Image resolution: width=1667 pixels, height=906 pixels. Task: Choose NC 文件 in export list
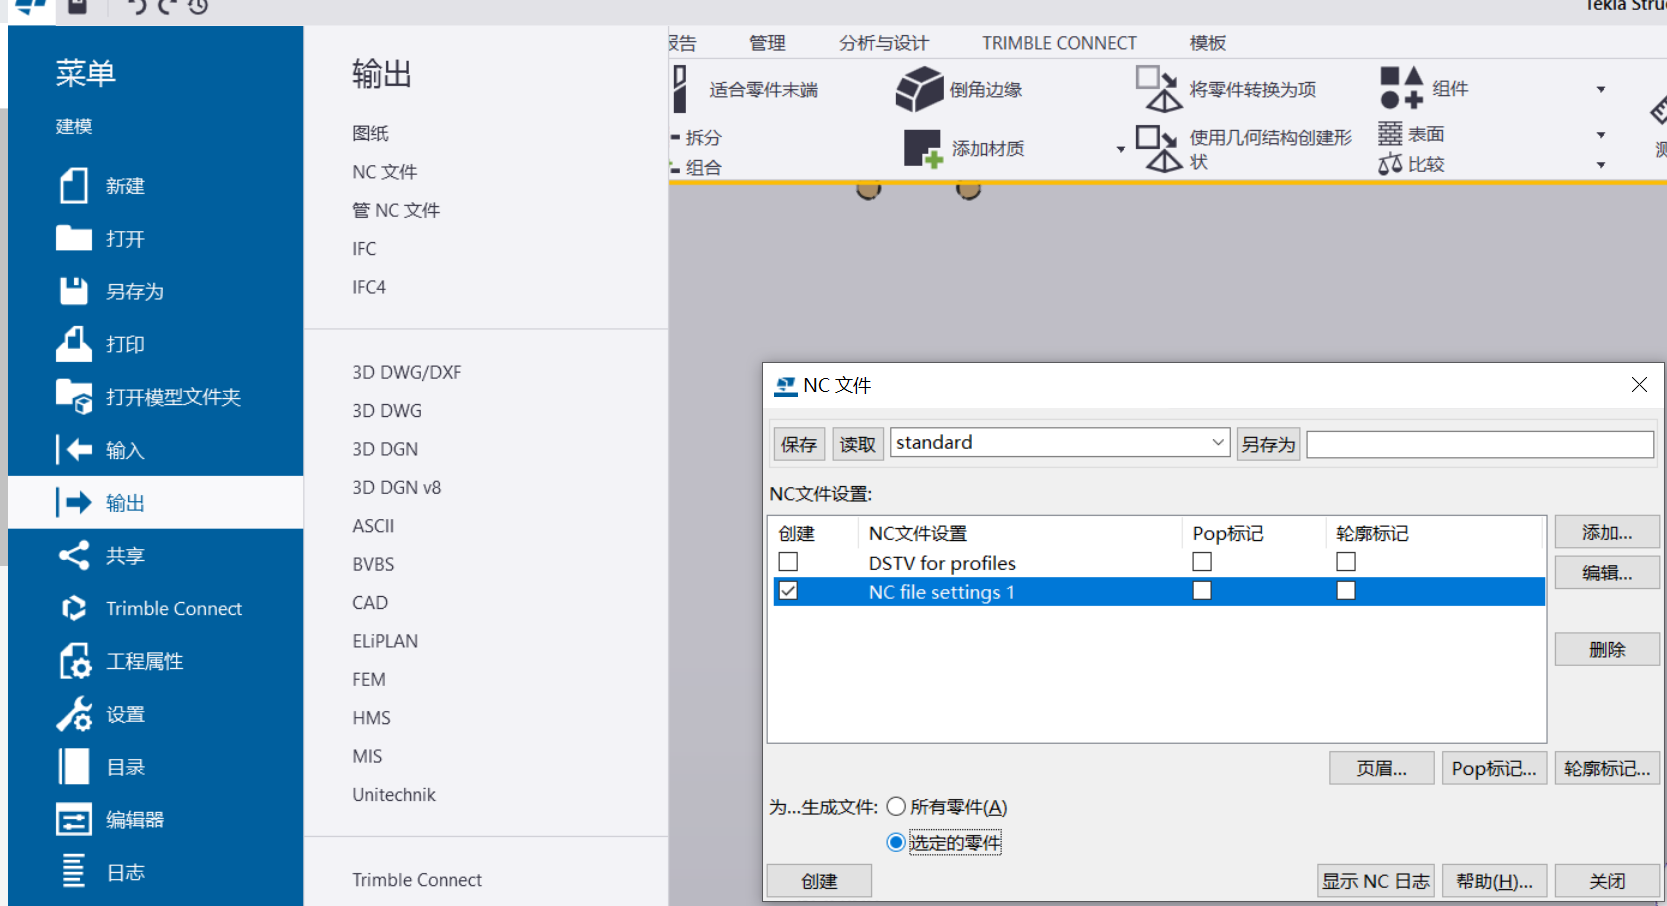384,172
